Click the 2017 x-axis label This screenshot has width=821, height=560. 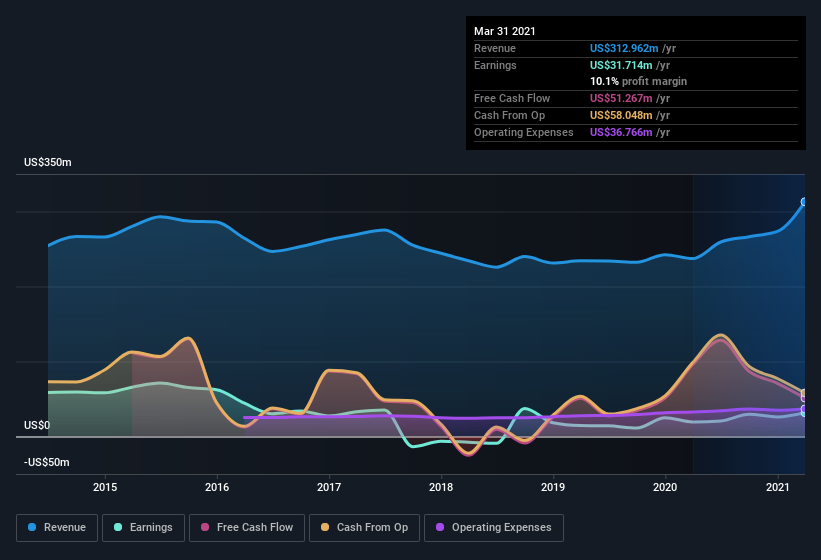tap(329, 487)
